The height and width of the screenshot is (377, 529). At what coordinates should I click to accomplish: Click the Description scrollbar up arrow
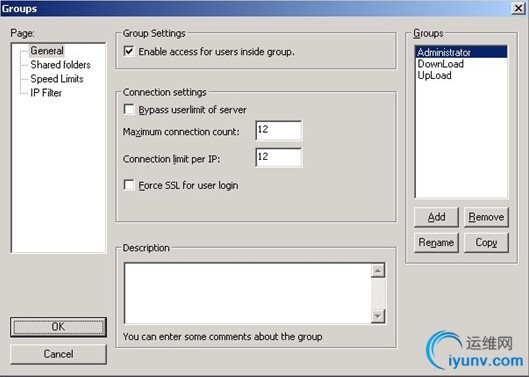[x=378, y=271]
